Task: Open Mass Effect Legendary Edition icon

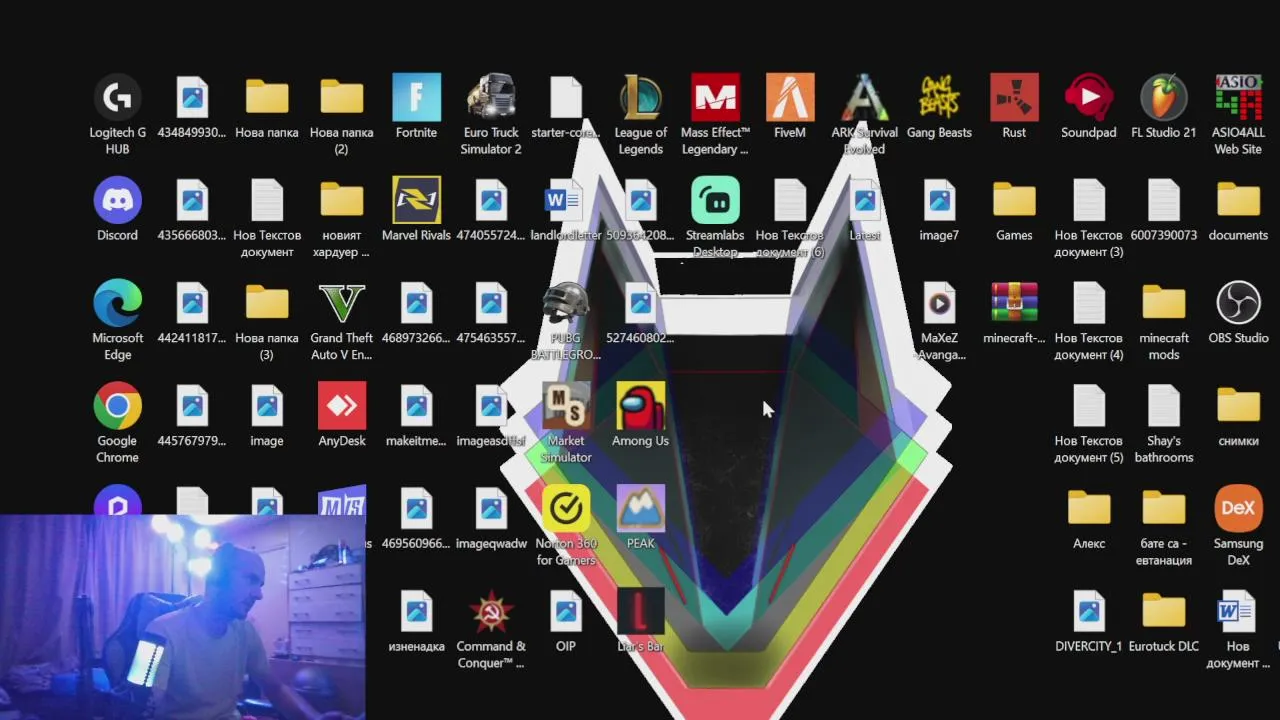Action: [715, 114]
